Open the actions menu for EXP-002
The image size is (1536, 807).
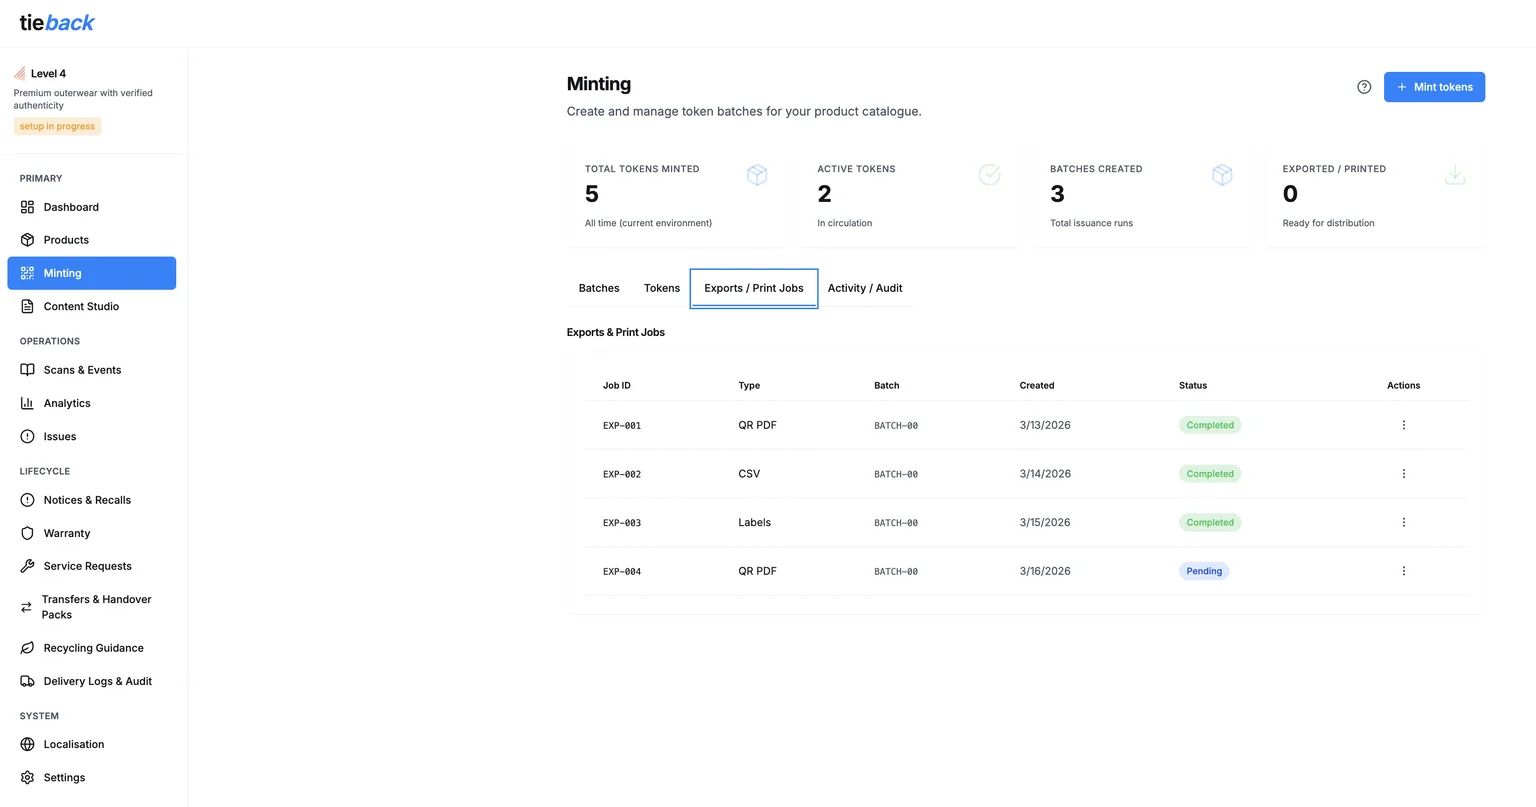point(1403,473)
